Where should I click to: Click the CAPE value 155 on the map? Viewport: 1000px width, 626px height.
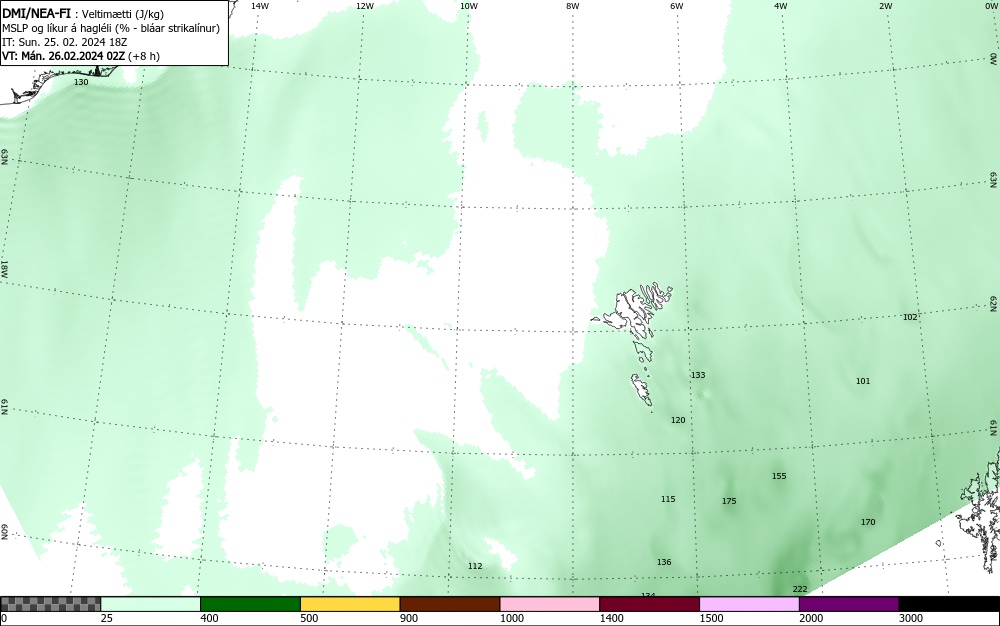pos(779,476)
